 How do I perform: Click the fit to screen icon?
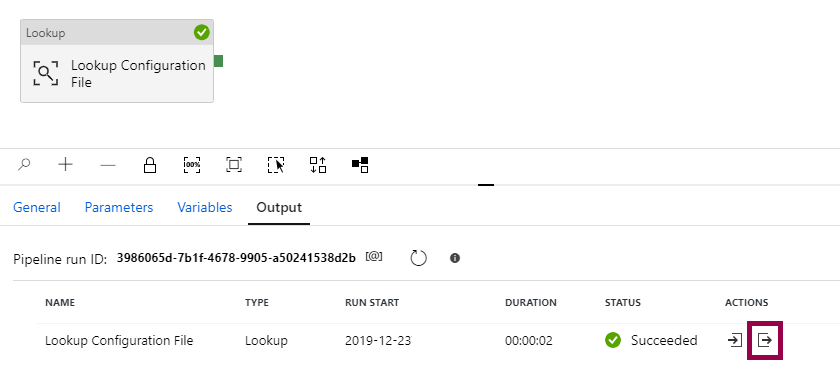pyautogui.click(x=234, y=165)
